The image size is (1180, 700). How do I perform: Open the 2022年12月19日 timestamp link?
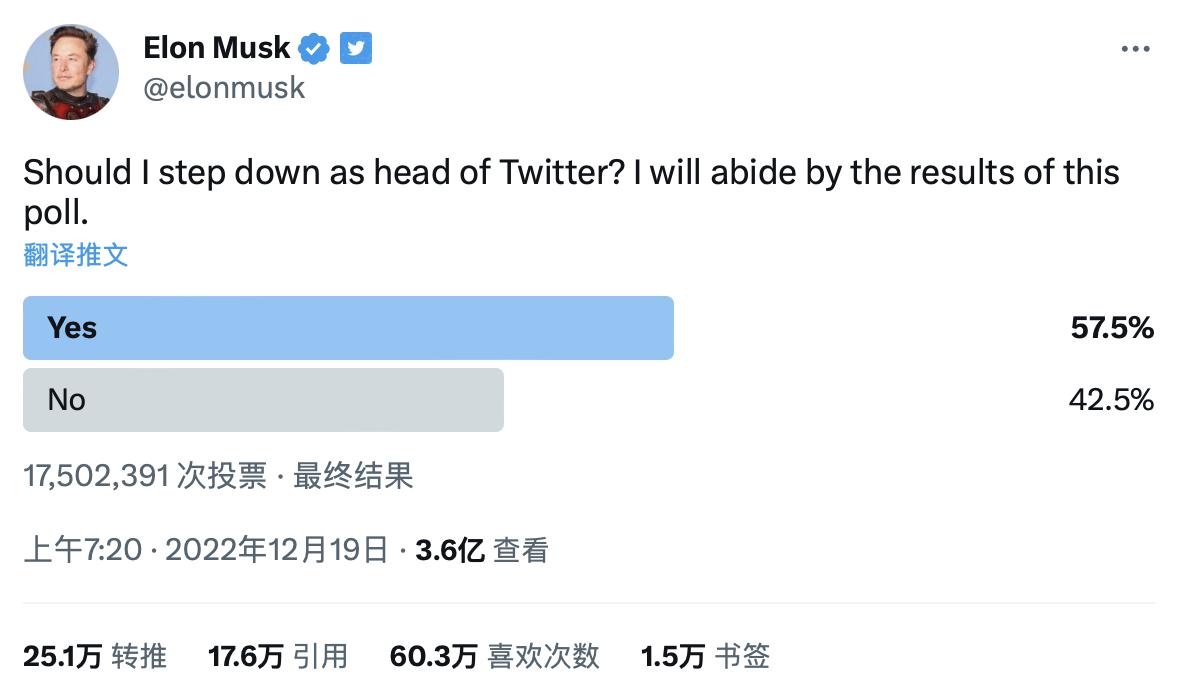click(x=276, y=549)
